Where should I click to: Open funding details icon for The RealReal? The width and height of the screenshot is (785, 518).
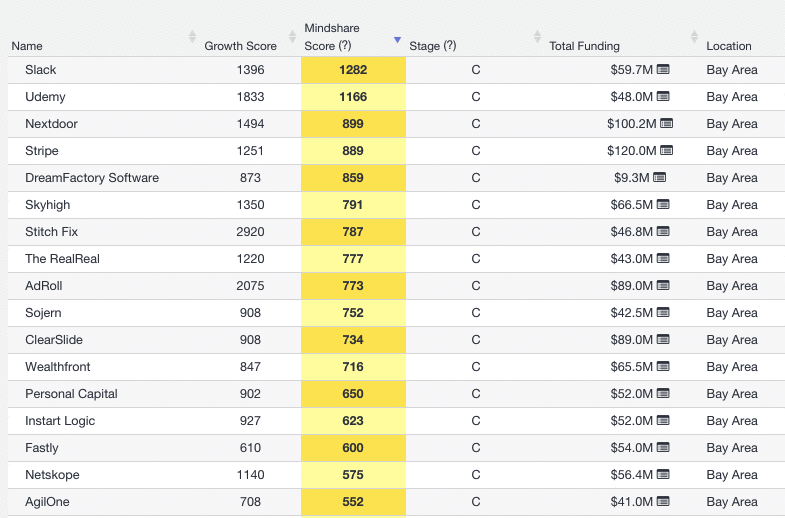click(x=663, y=259)
